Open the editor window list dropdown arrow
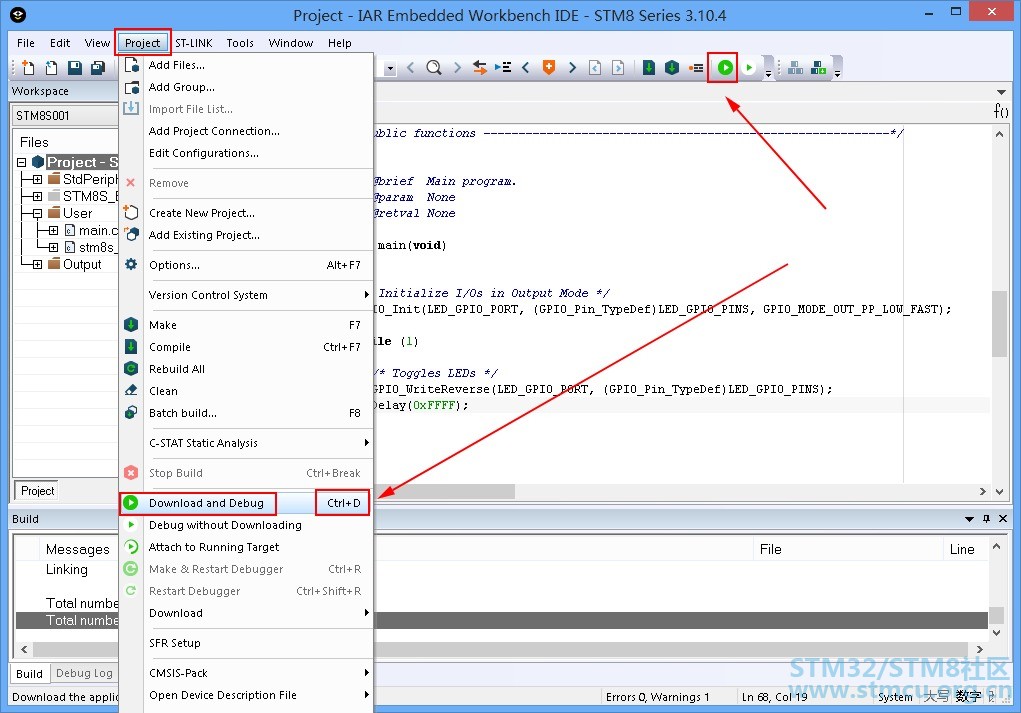Viewport: 1021px width, 713px height. click(1001, 92)
